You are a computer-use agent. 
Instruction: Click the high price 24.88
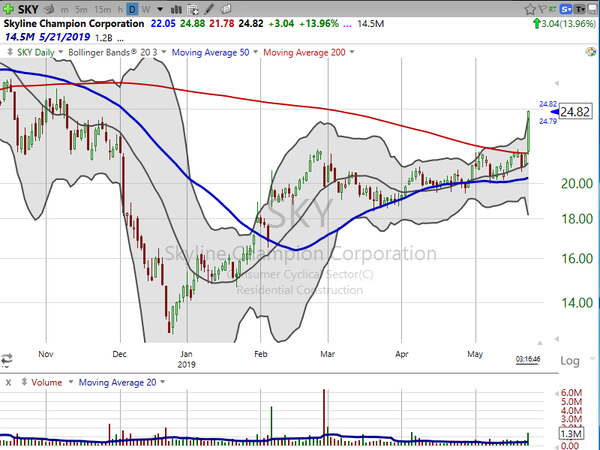coord(192,24)
